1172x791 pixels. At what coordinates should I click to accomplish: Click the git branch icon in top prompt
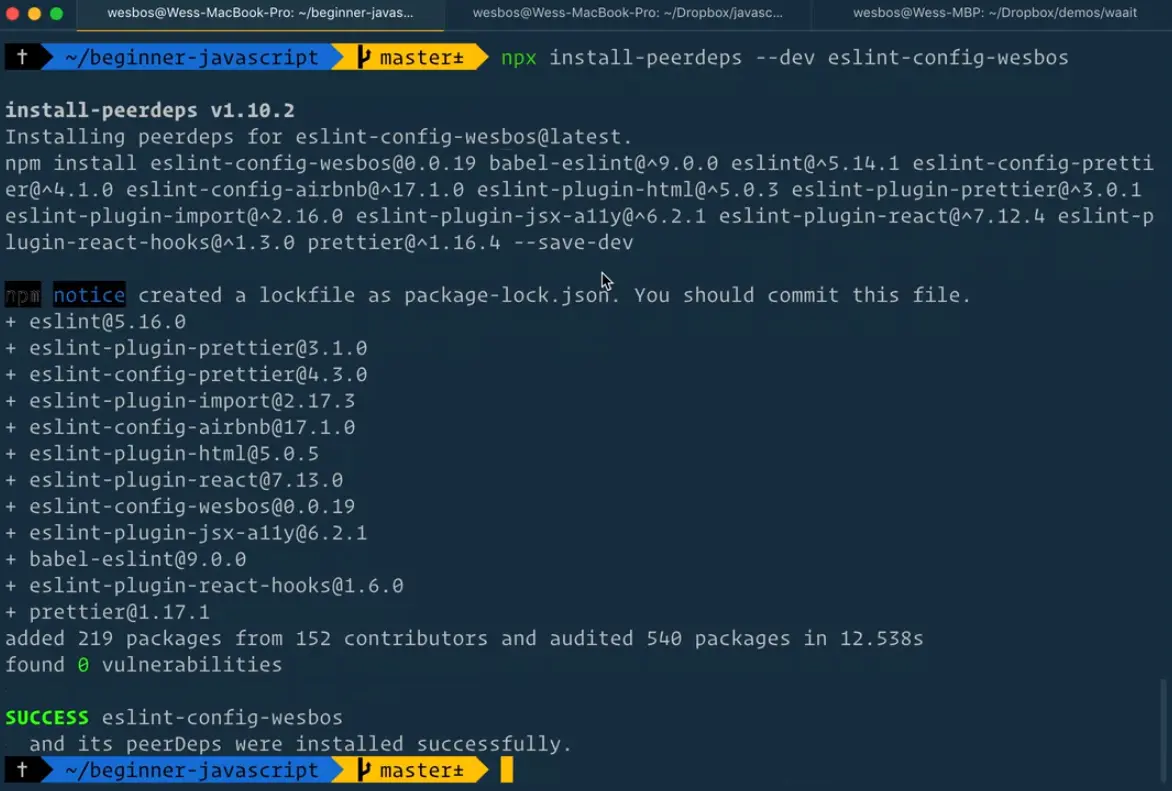coord(364,58)
